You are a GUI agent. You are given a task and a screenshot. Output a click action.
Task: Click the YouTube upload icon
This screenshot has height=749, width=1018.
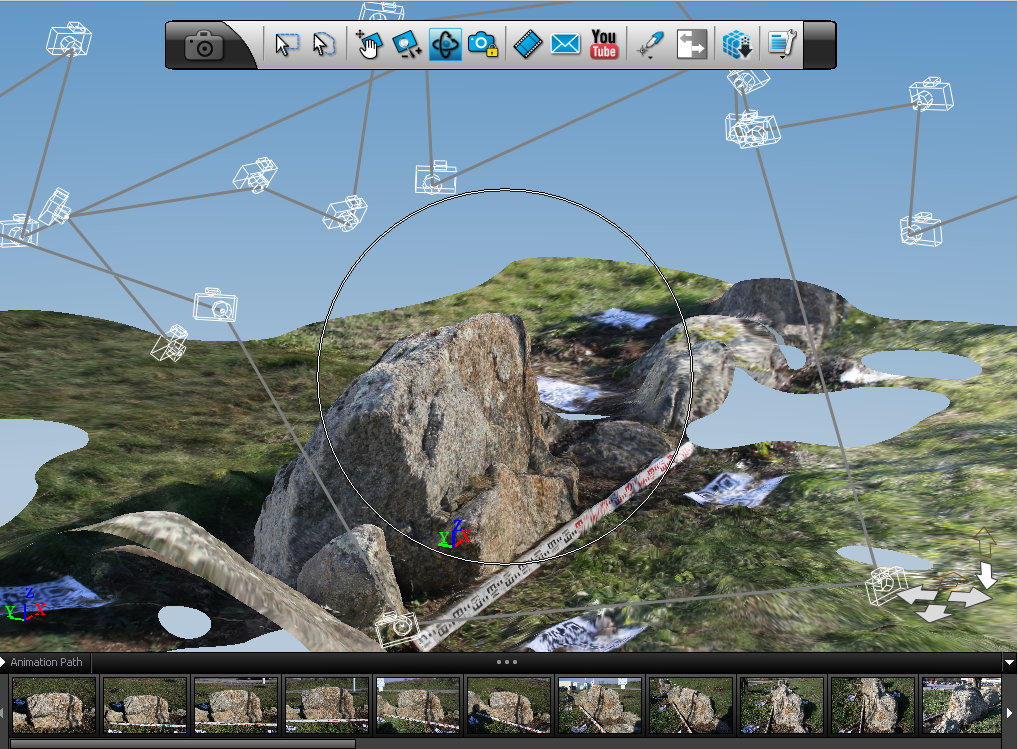[604, 45]
